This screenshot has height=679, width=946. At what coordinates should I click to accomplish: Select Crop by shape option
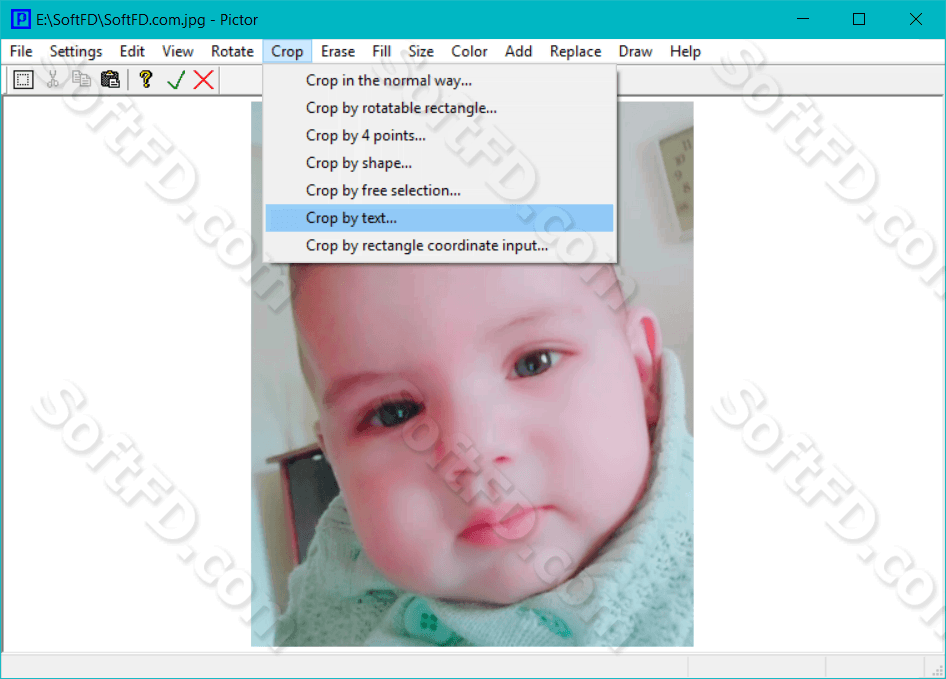(x=439, y=163)
